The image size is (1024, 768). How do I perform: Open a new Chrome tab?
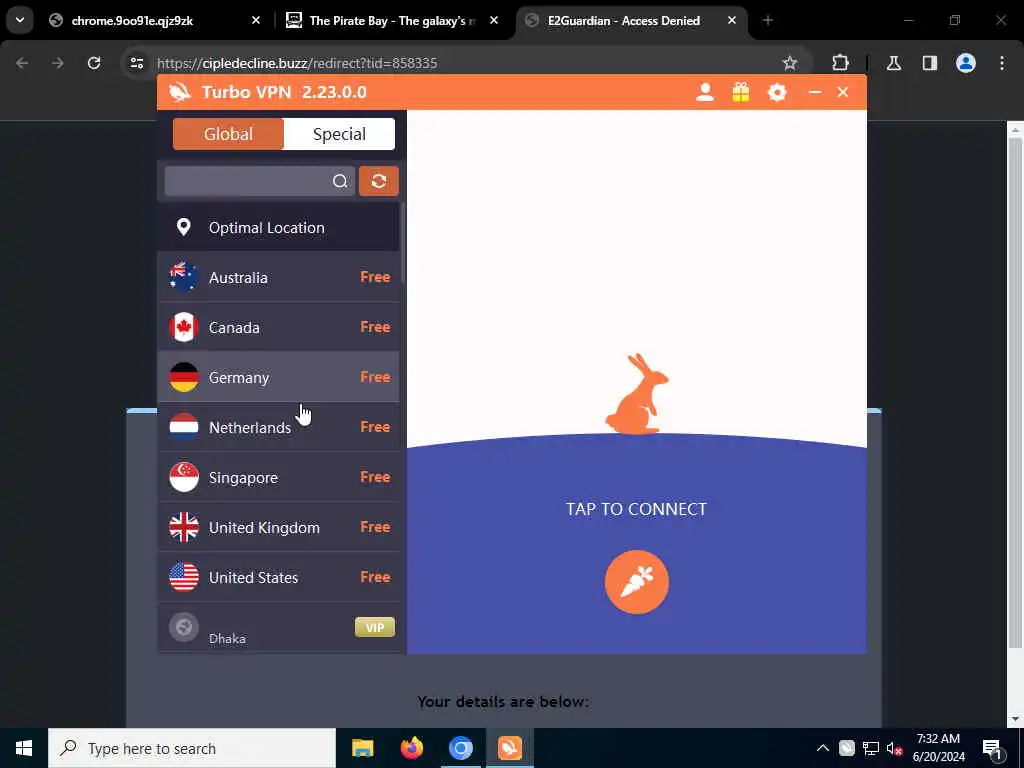point(767,20)
